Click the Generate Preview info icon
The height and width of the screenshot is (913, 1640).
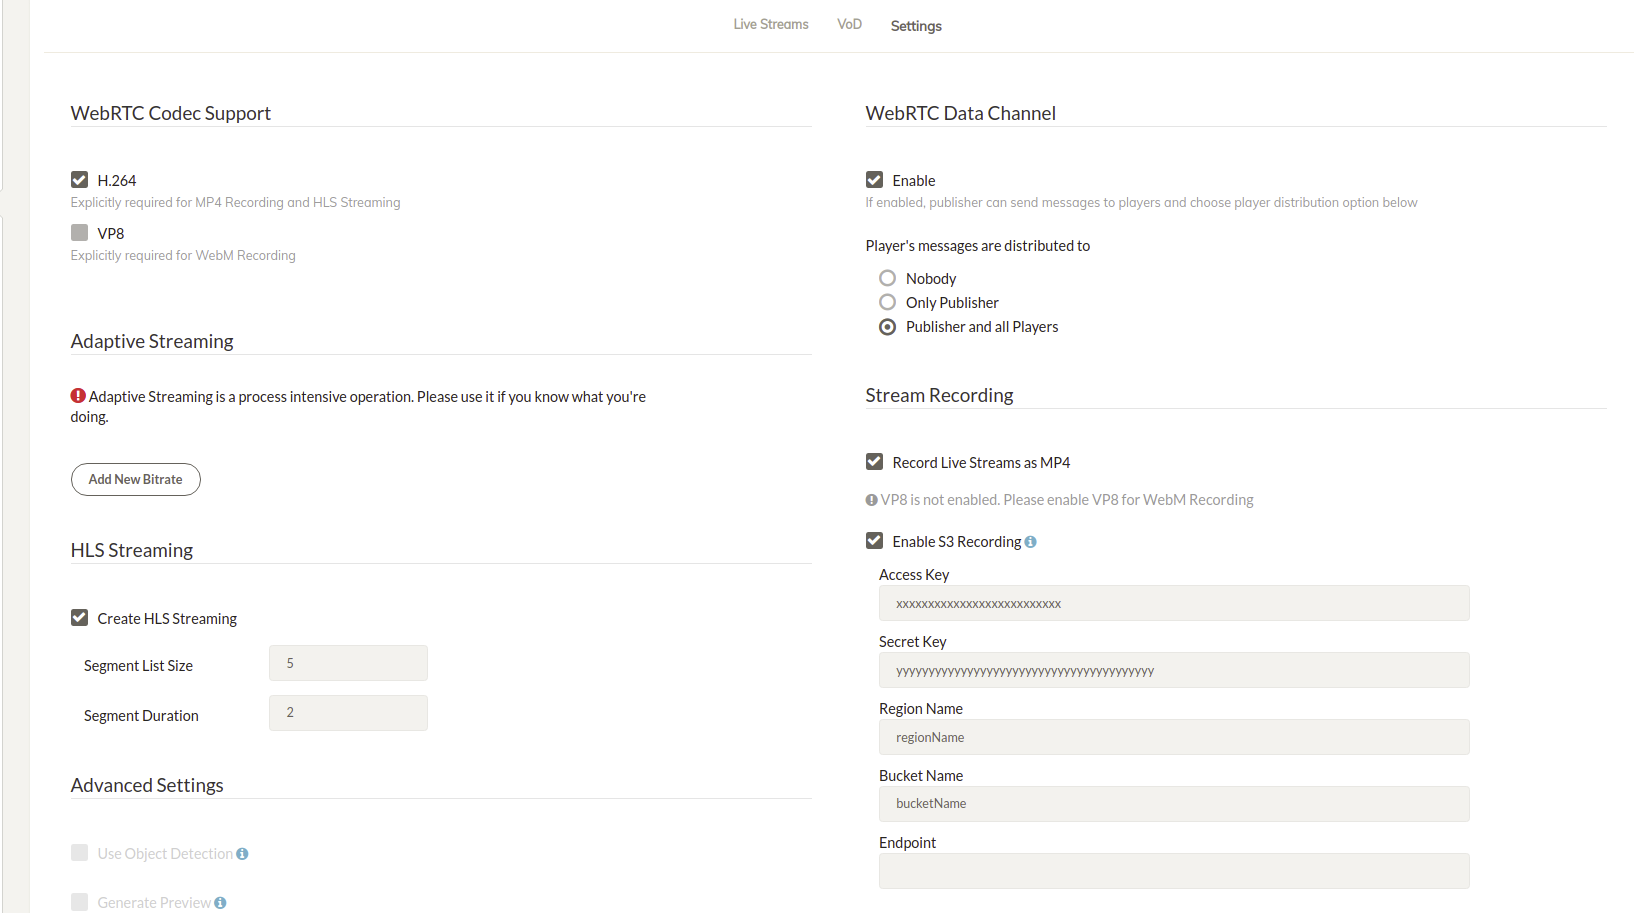tap(220, 903)
